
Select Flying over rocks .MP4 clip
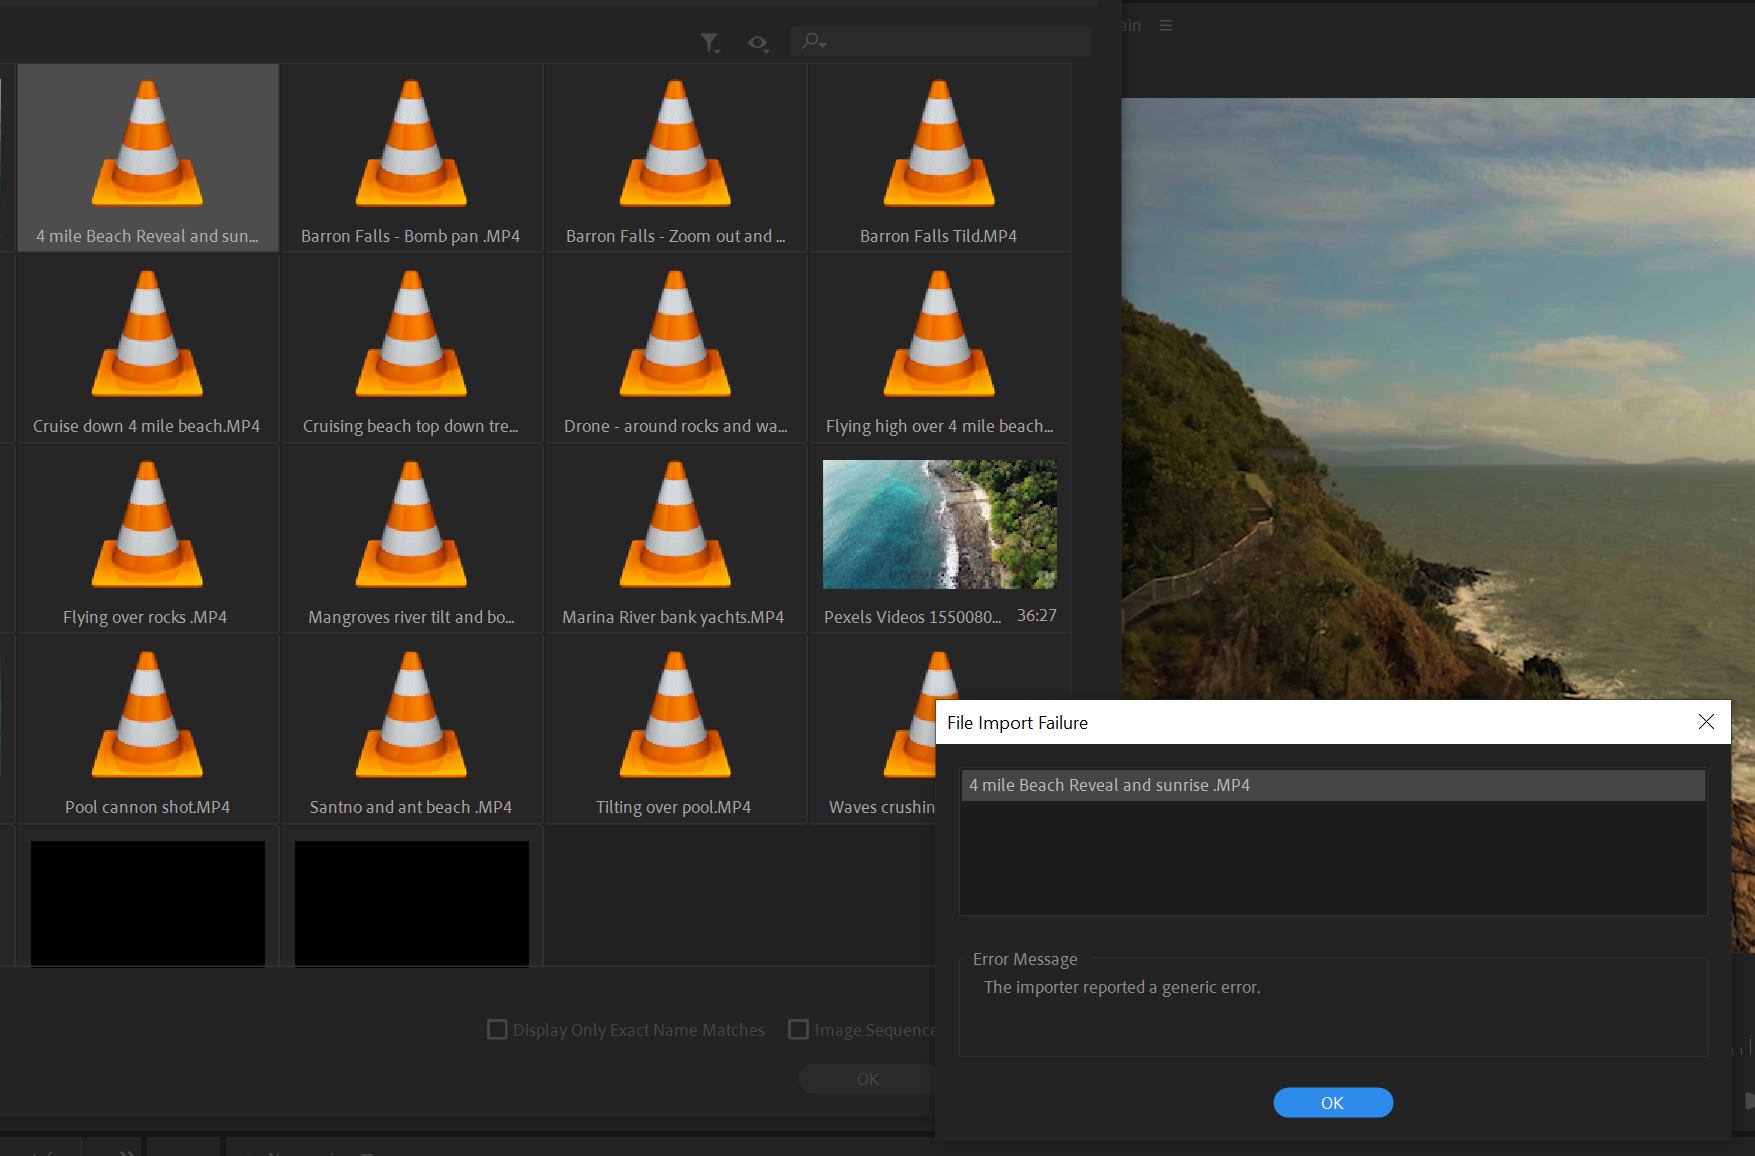click(147, 538)
